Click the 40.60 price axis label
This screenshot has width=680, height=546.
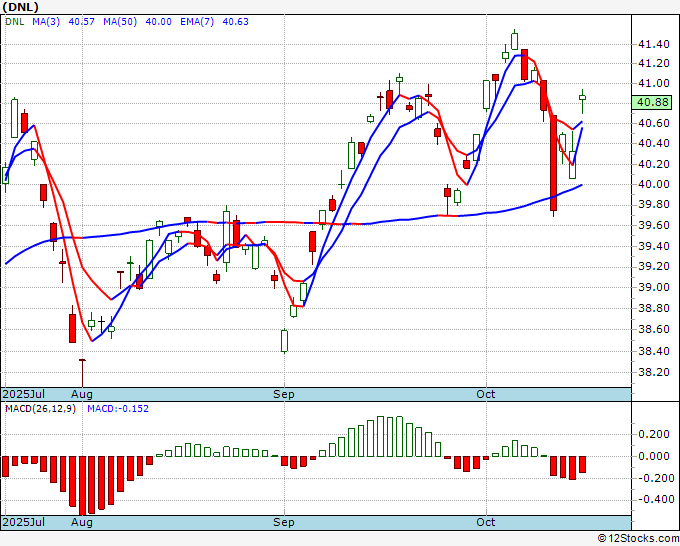(x=653, y=124)
